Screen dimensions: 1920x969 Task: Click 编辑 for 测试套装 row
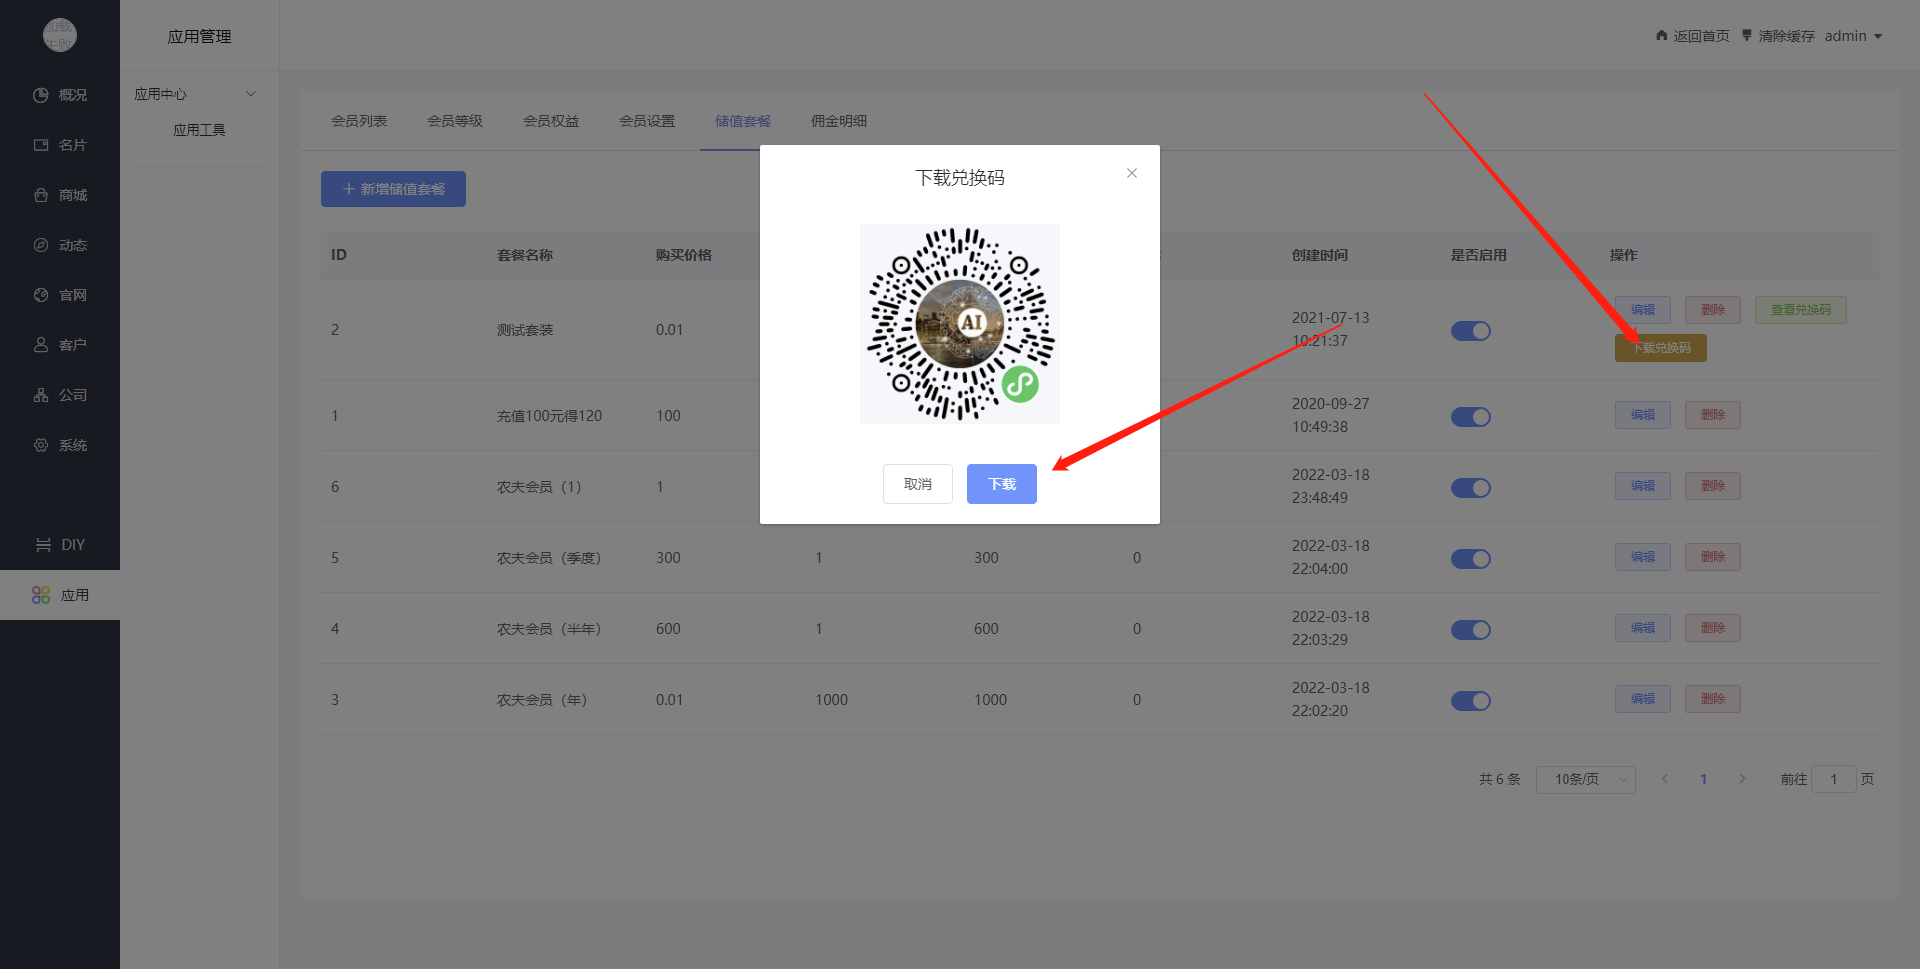click(1643, 310)
